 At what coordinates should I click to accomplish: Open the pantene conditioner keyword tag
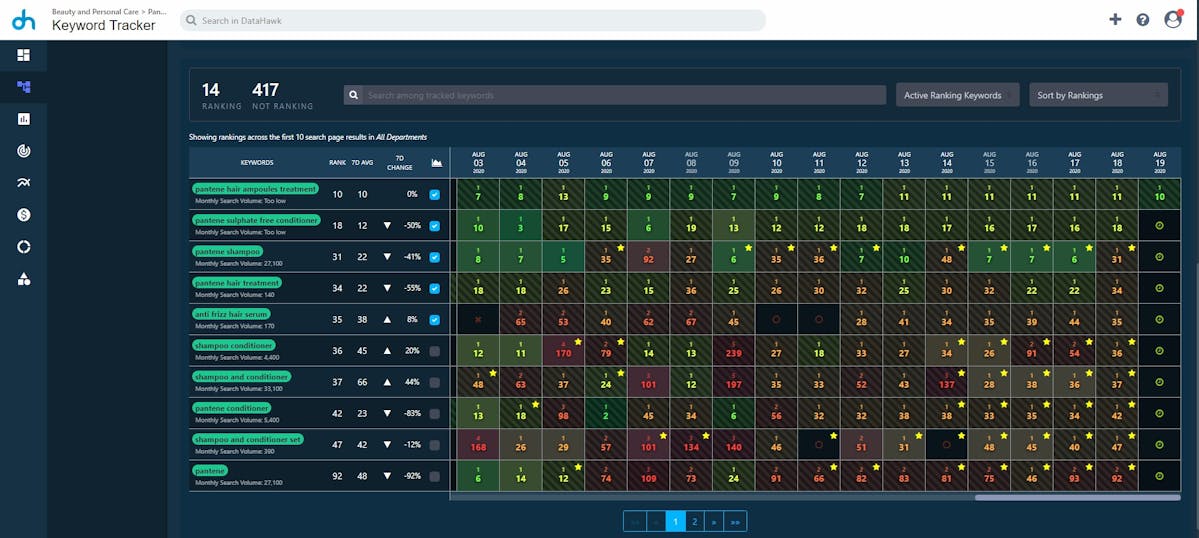tap(232, 408)
